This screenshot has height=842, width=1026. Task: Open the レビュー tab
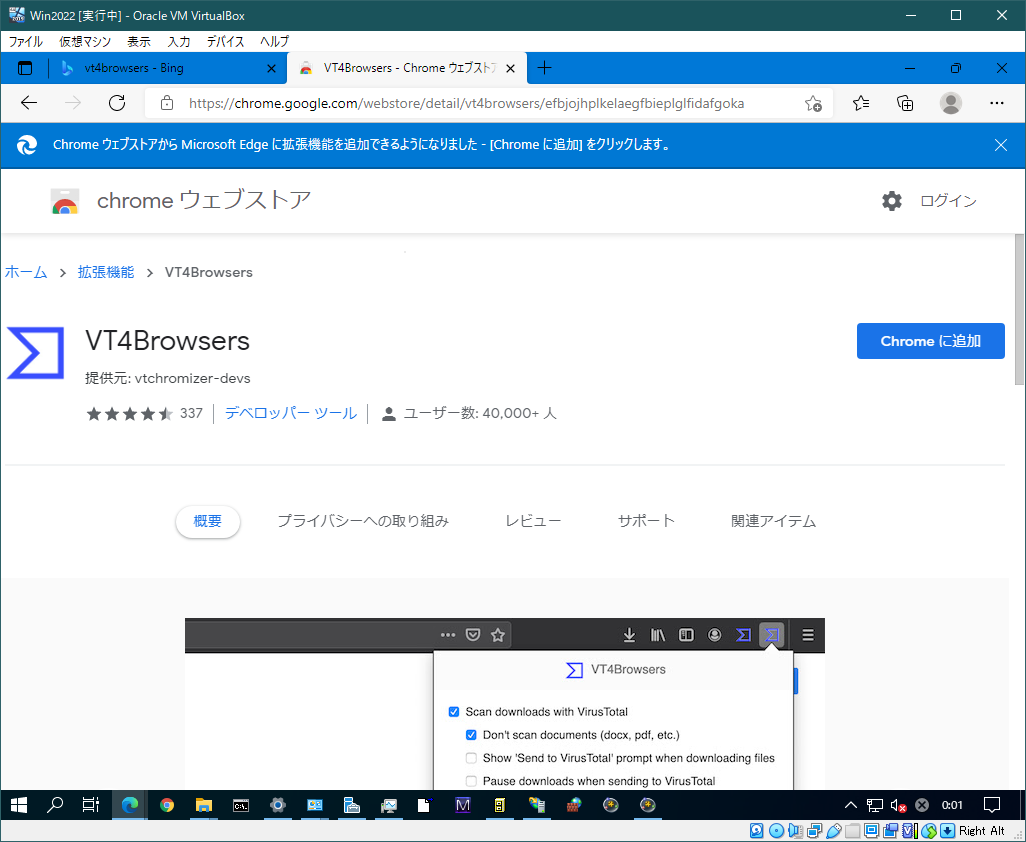click(533, 521)
